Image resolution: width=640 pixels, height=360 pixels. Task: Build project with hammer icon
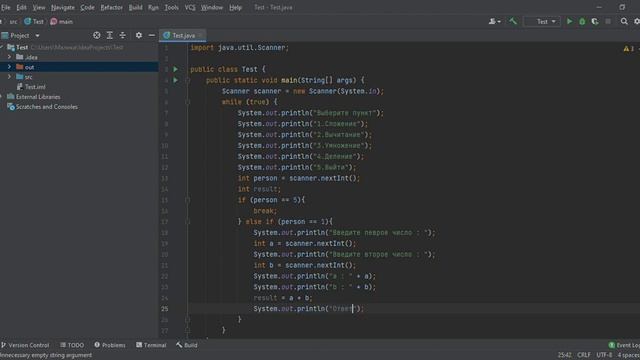[513, 21]
